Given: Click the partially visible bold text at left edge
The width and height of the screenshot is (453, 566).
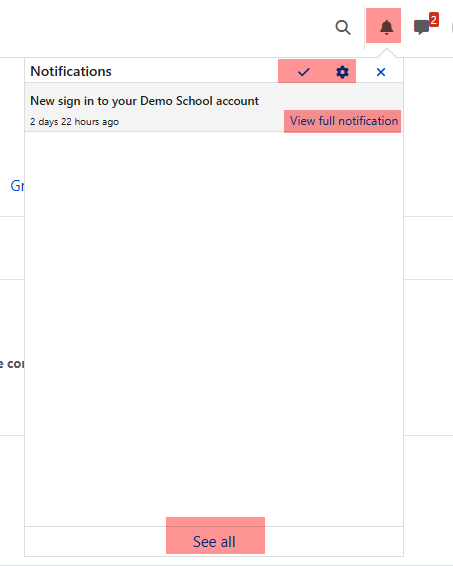Looking at the screenshot, I should 12,364.
